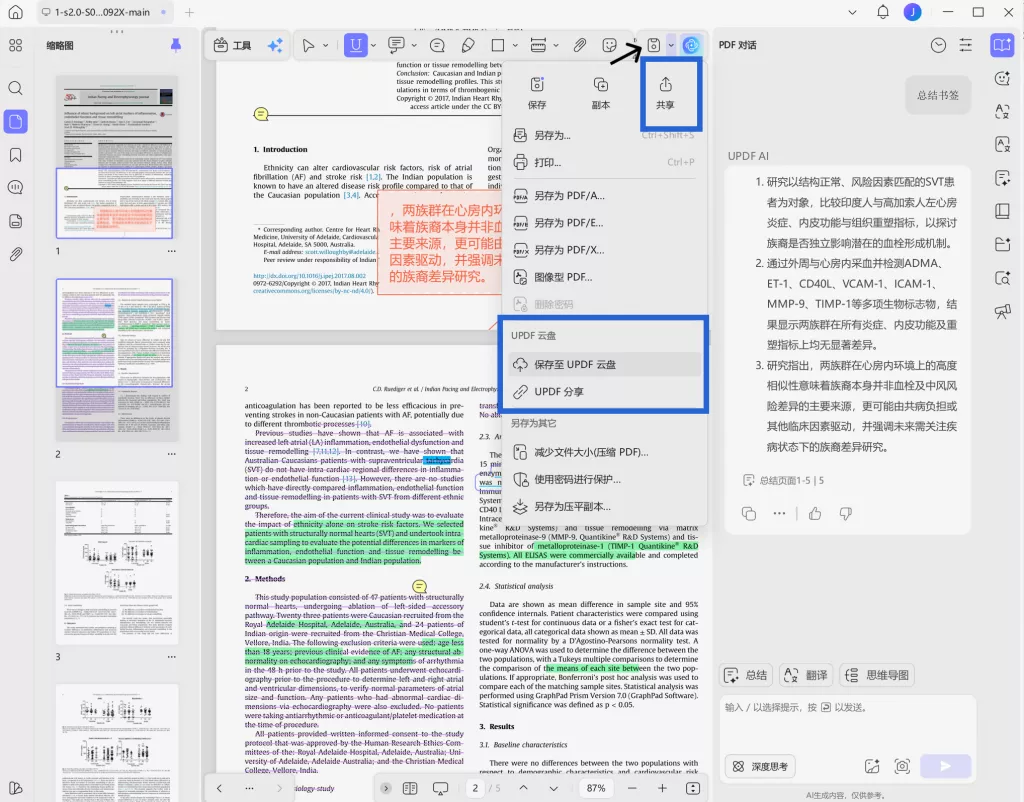Select UPDF 分享 entry
Viewport: 1024px width, 802px height.
point(605,392)
